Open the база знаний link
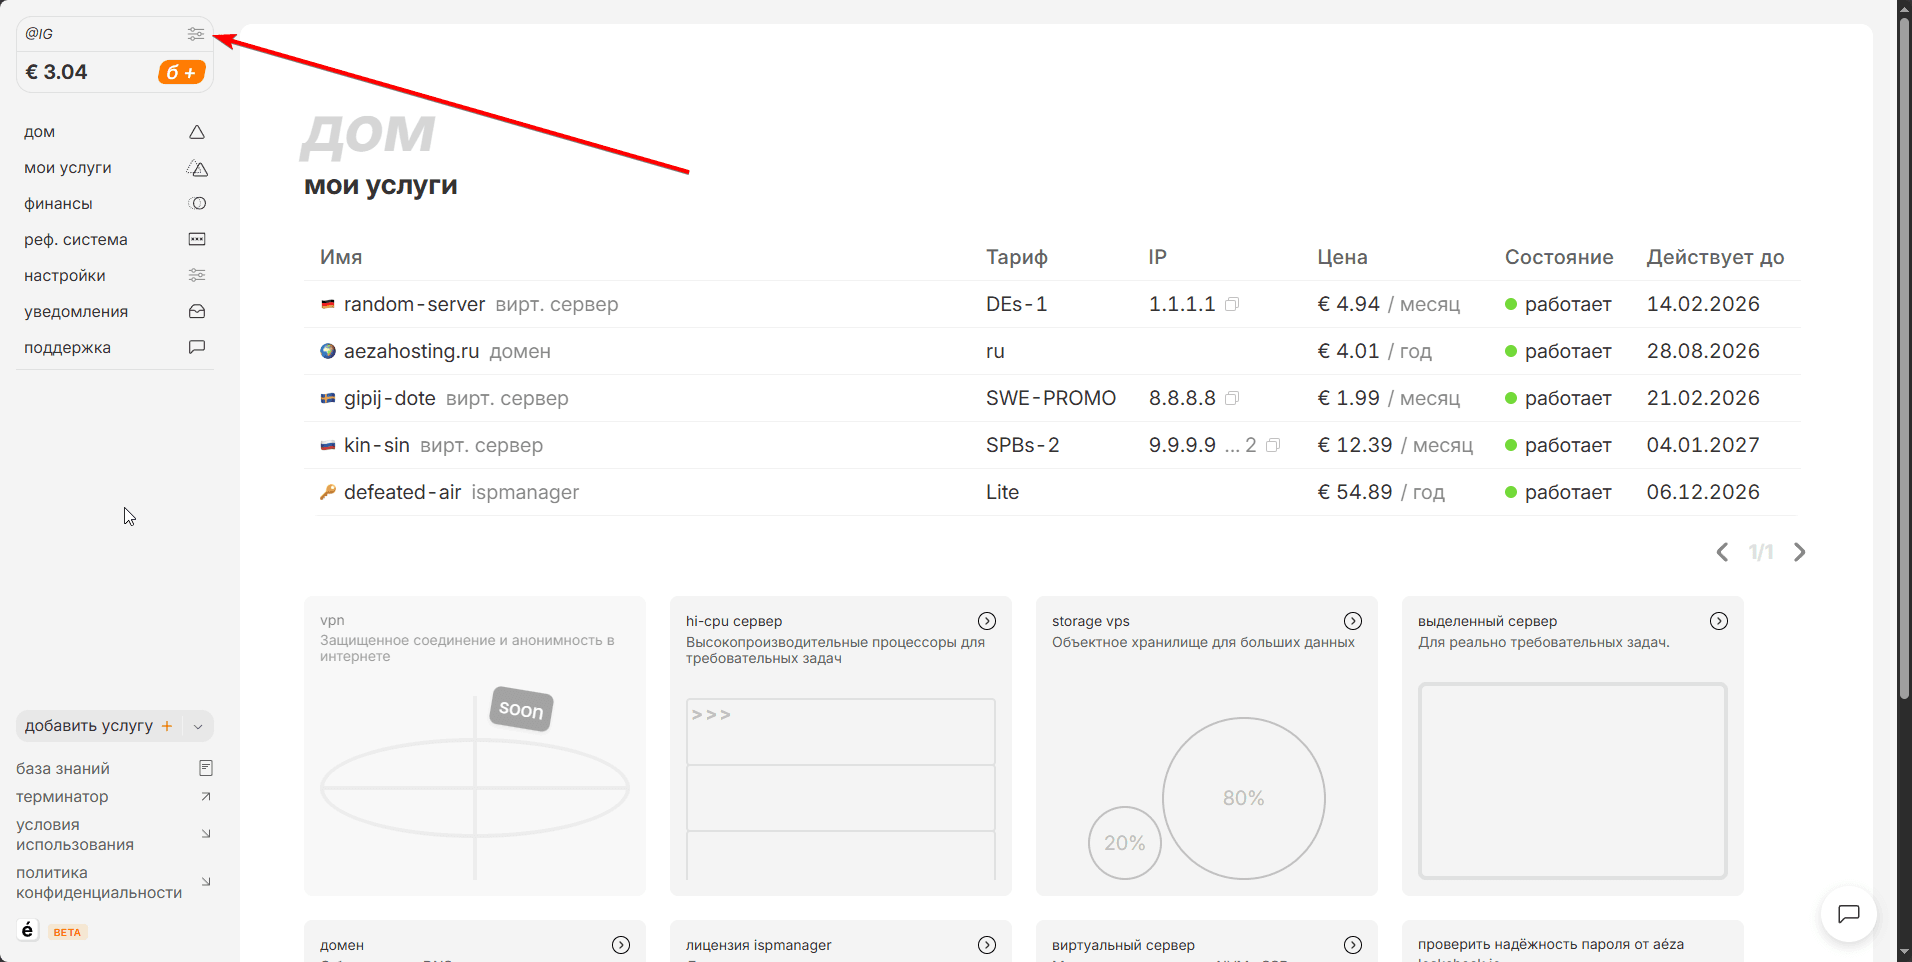The image size is (1912, 962). point(63,769)
